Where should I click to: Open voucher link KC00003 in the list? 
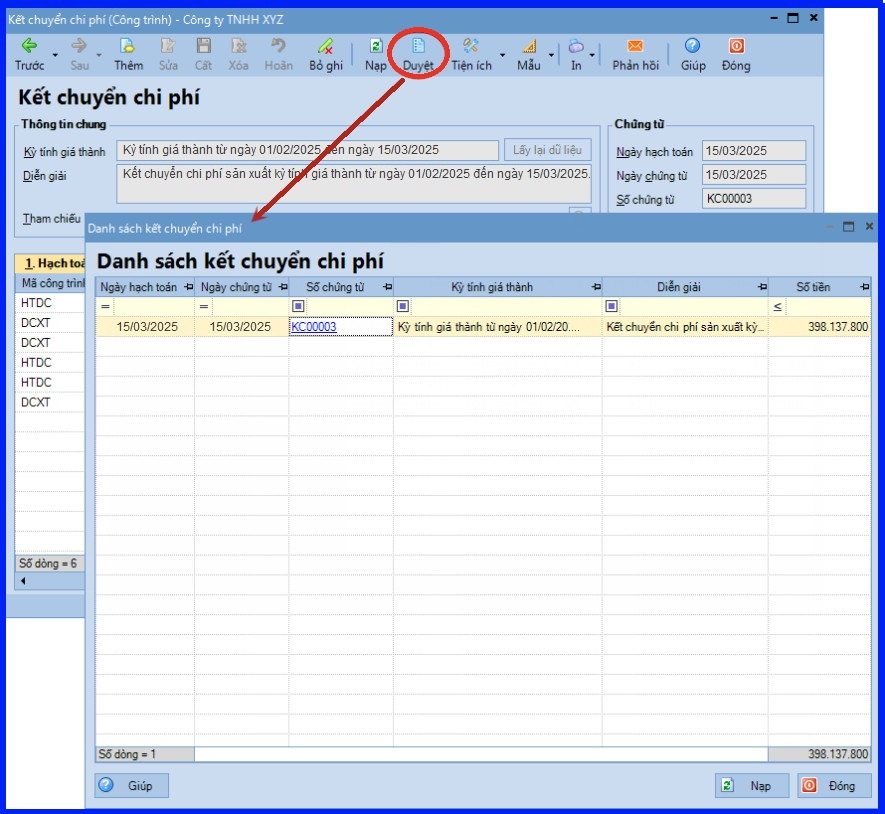point(314,327)
